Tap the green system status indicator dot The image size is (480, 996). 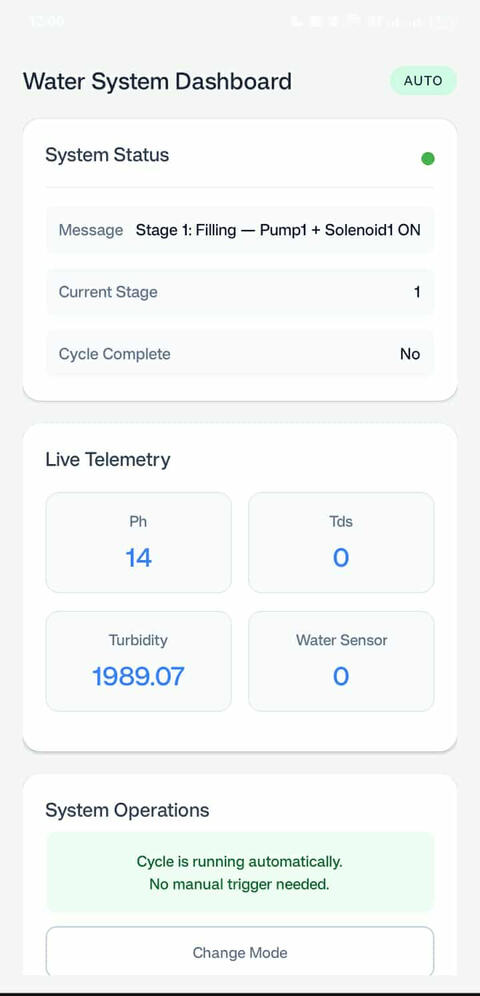428,159
